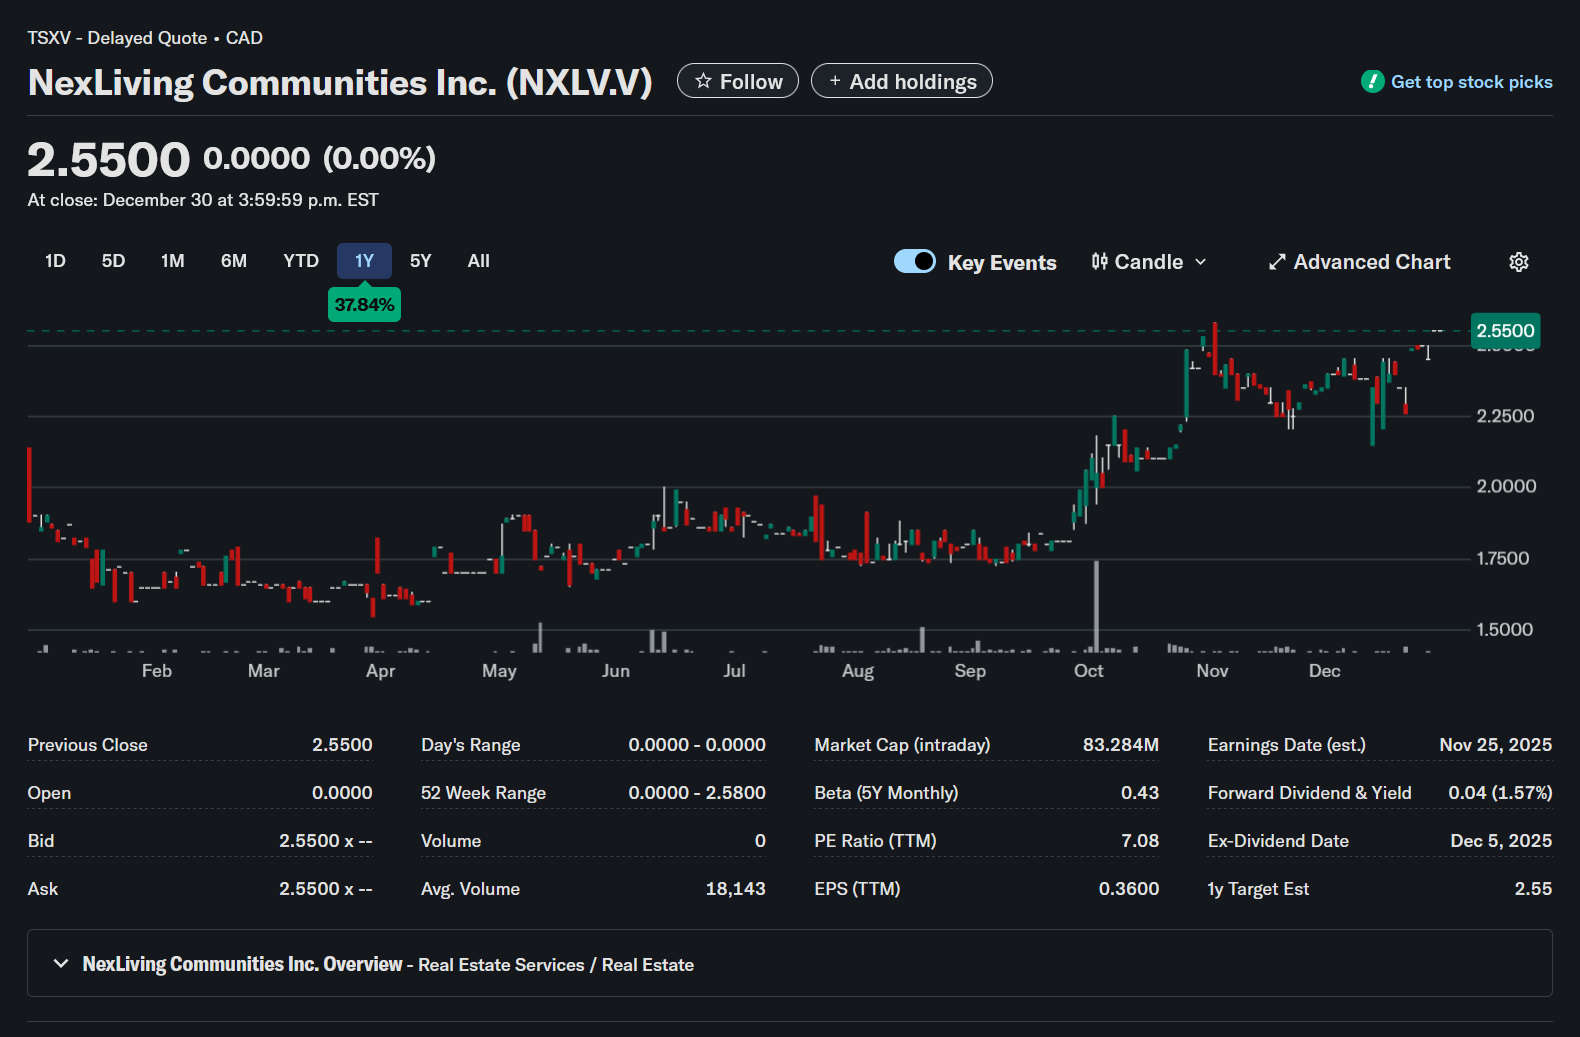This screenshot has width=1580, height=1037.
Task: Click the candle chart type icon
Action: [x=1099, y=262]
